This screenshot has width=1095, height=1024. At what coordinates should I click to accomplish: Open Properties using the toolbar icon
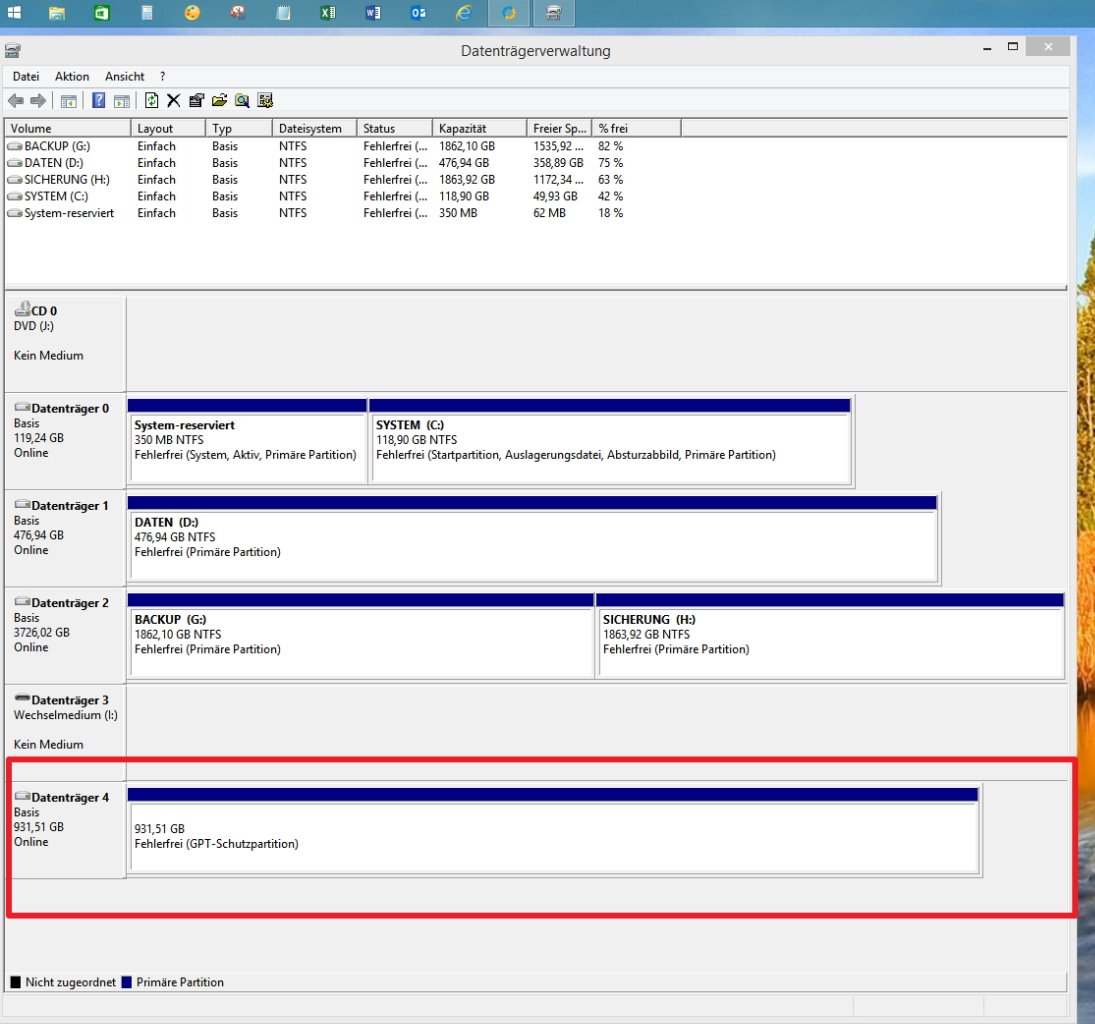(197, 100)
